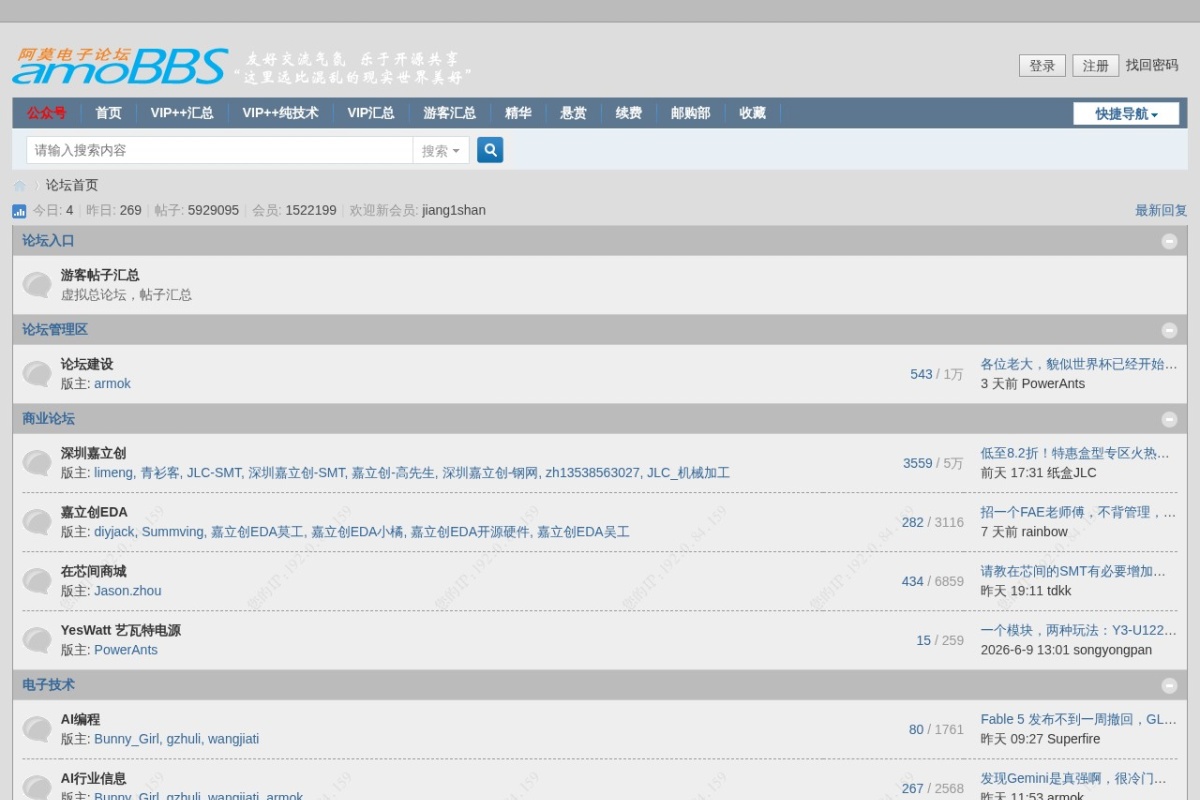
Task: Click the home icon in breadcrumb
Action: click(19, 186)
